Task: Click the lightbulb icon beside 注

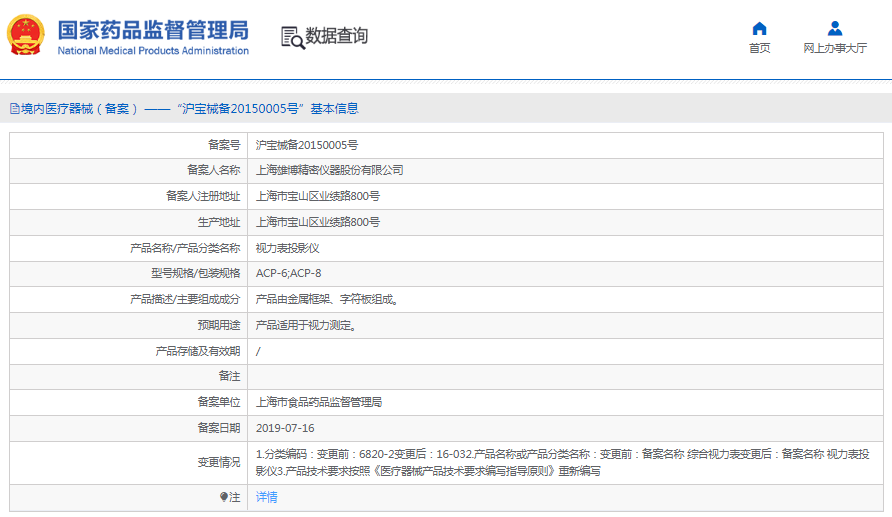Action: pyautogui.click(x=224, y=497)
